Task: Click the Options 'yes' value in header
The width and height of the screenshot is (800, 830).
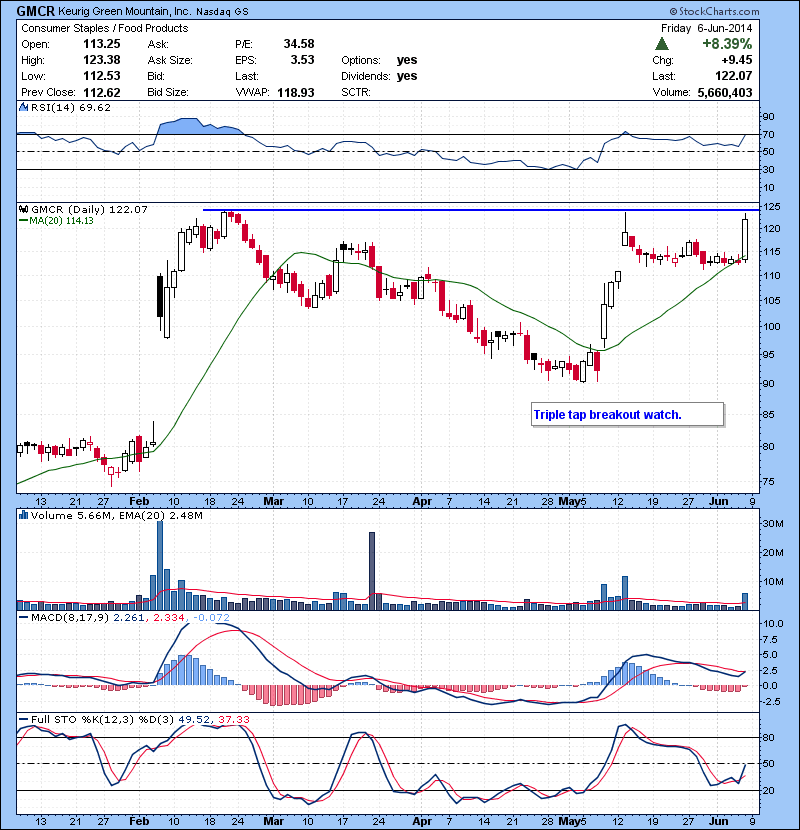Action: pos(407,60)
